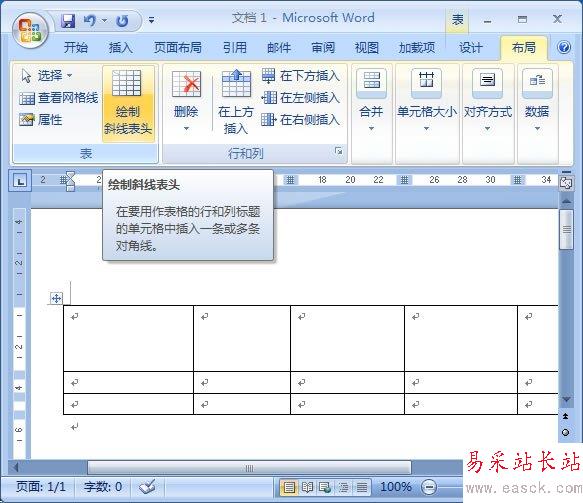
Task: Customize Quick Access Toolbar dropdown
Action: tap(151, 20)
